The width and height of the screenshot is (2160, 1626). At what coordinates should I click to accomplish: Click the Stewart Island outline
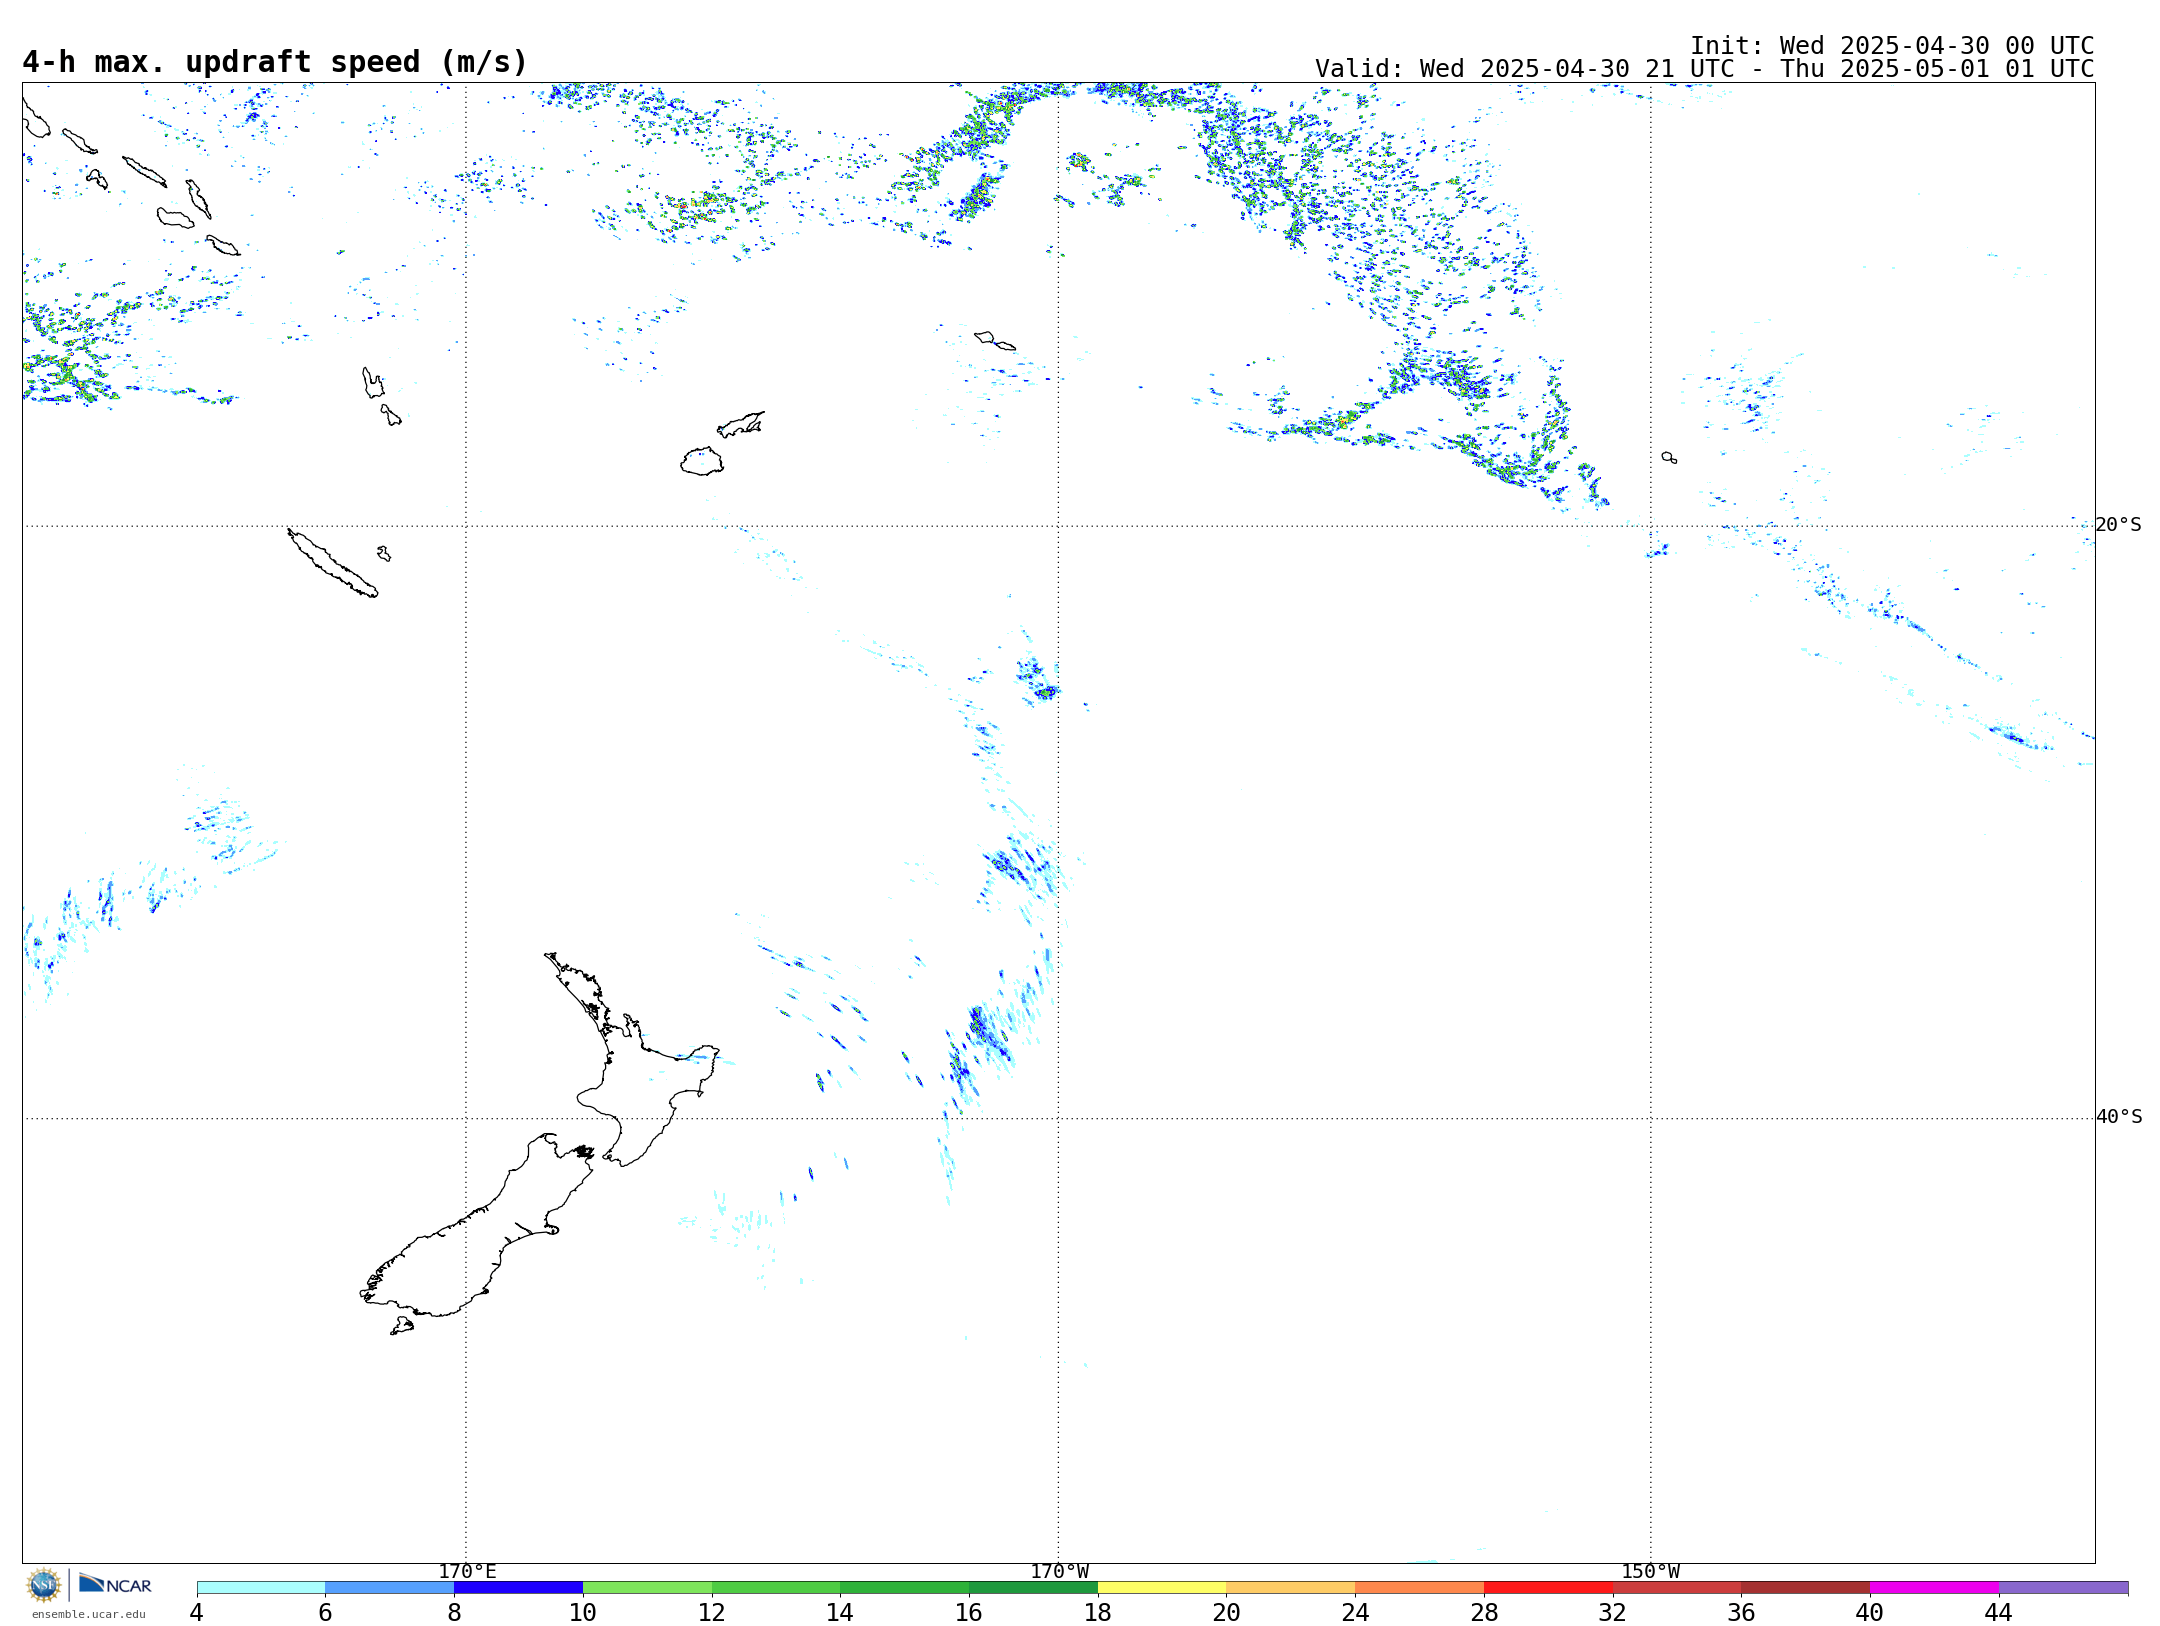(402, 1326)
